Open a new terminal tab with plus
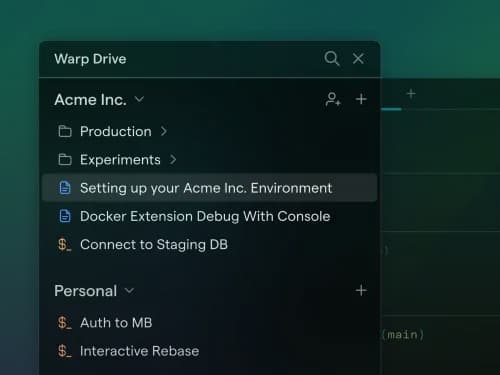Image resolution: width=500 pixels, height=375 pixels. tap(411, 94)
